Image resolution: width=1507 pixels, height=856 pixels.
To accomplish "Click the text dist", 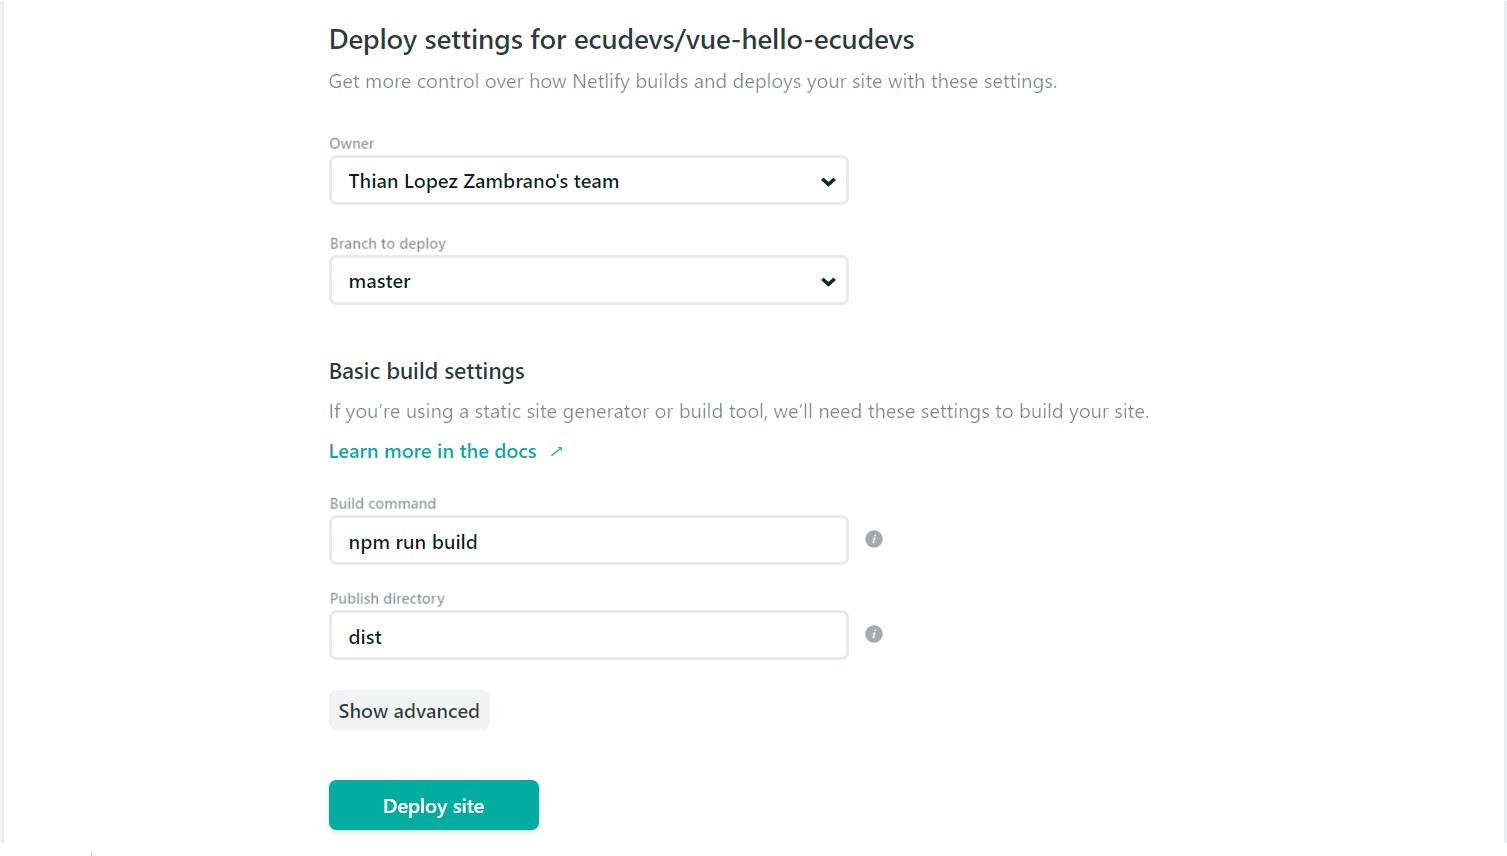I will coord(365,636).
